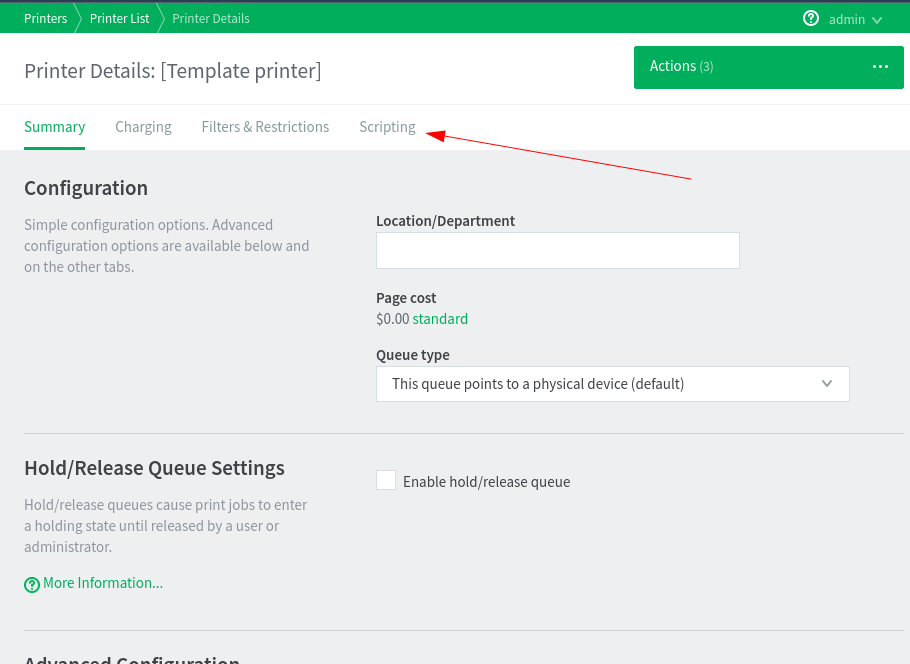
Task: Click the Queue type dropdown arrow
Action: click(x=826, y=384)
